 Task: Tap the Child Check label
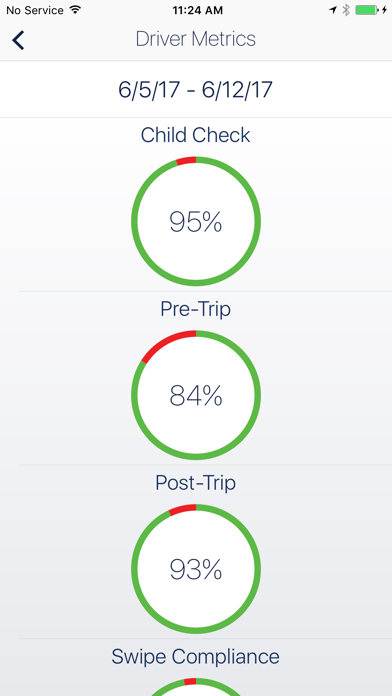[195, 135]
